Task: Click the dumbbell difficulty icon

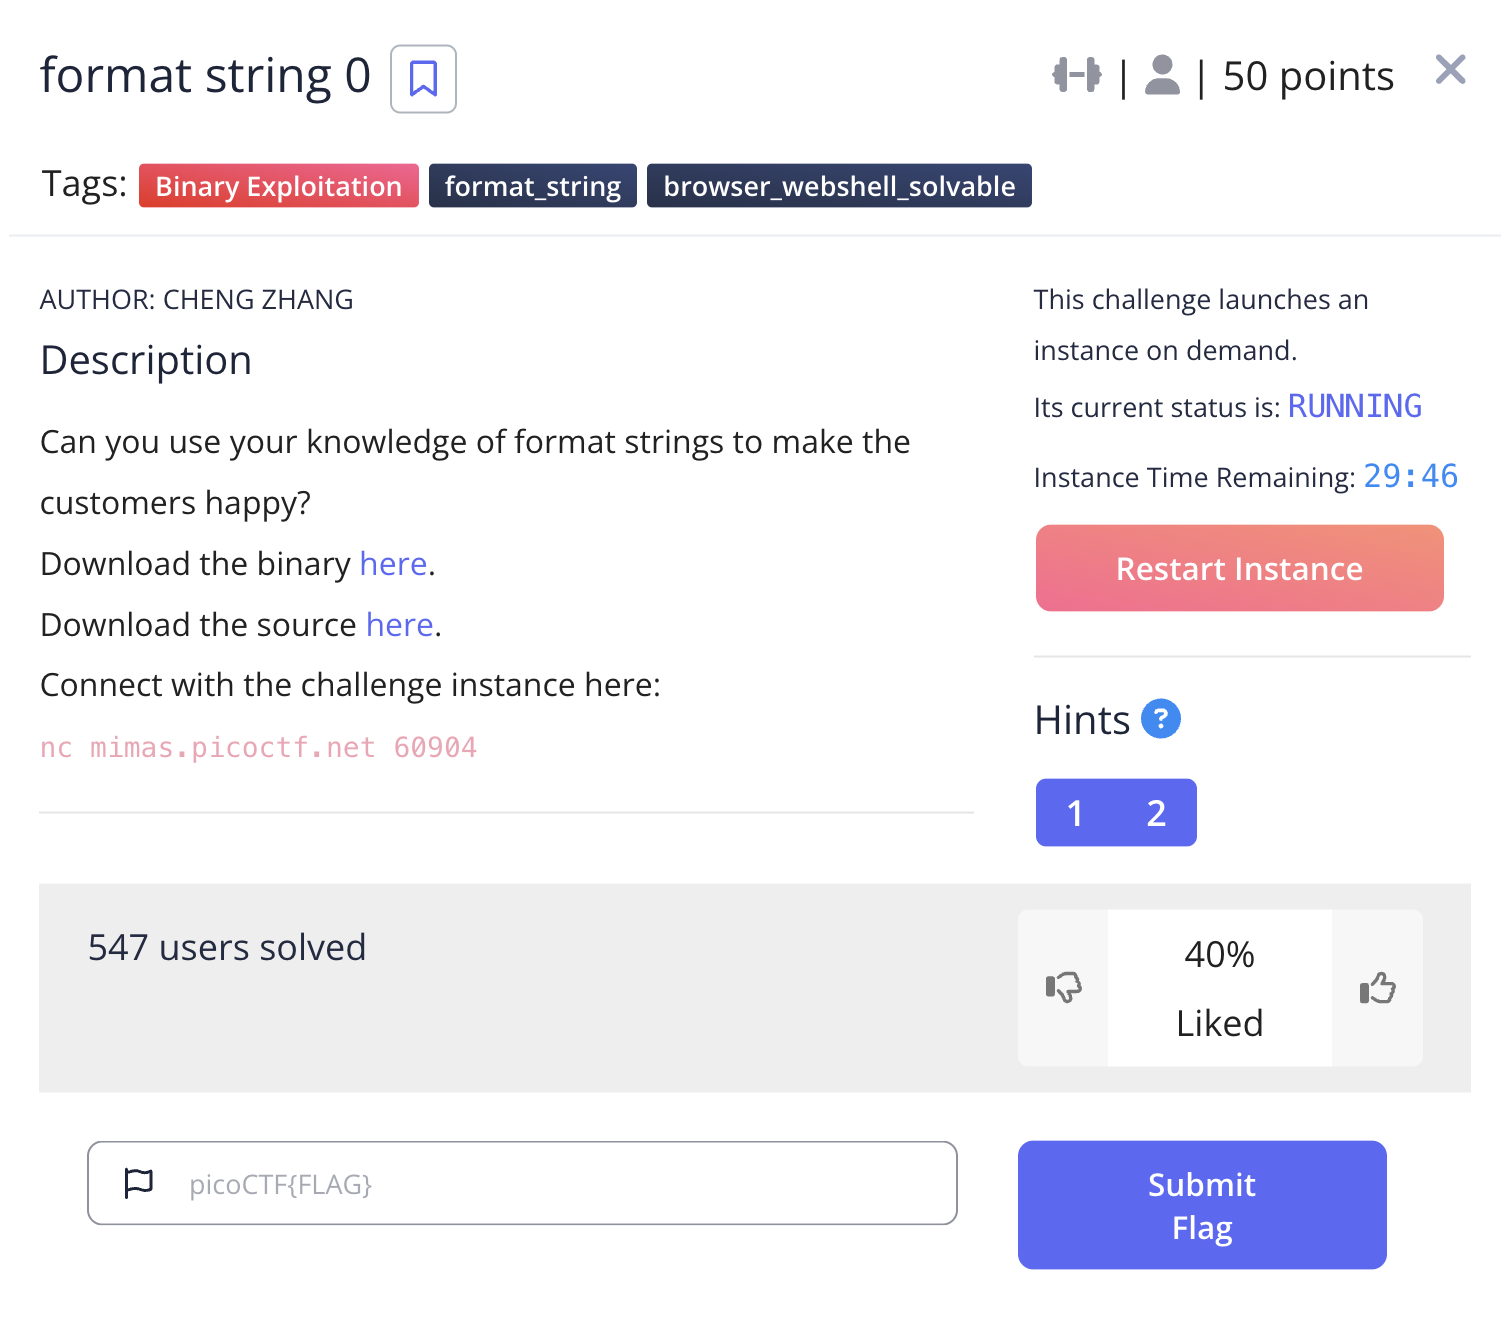Action: [x=1076, y=75]
